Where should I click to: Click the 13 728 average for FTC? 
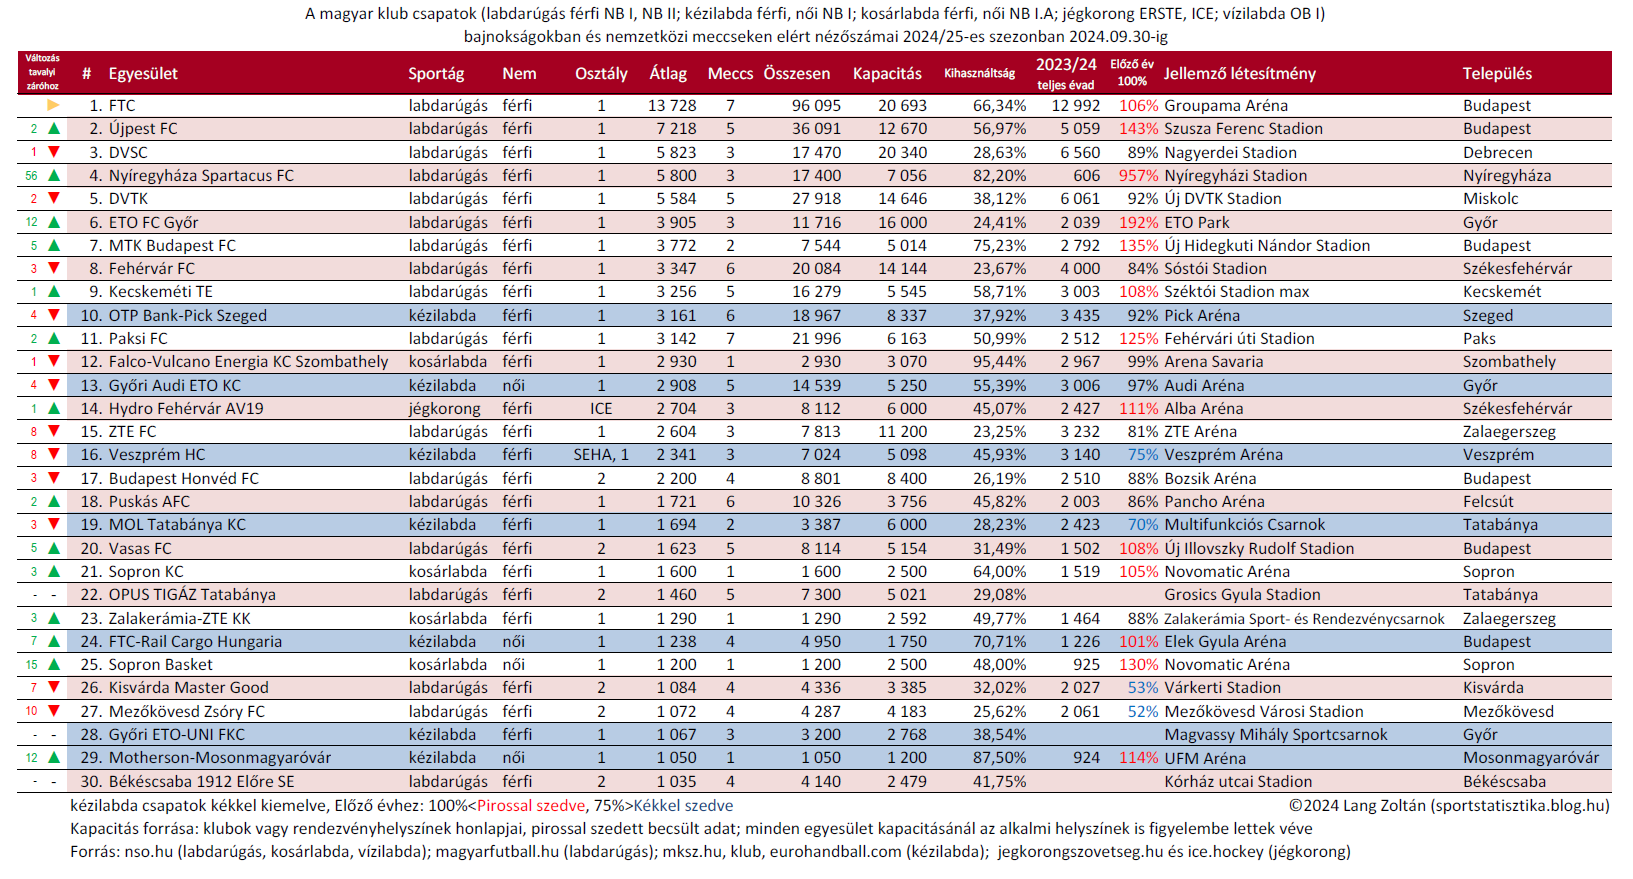click(672, 105)
